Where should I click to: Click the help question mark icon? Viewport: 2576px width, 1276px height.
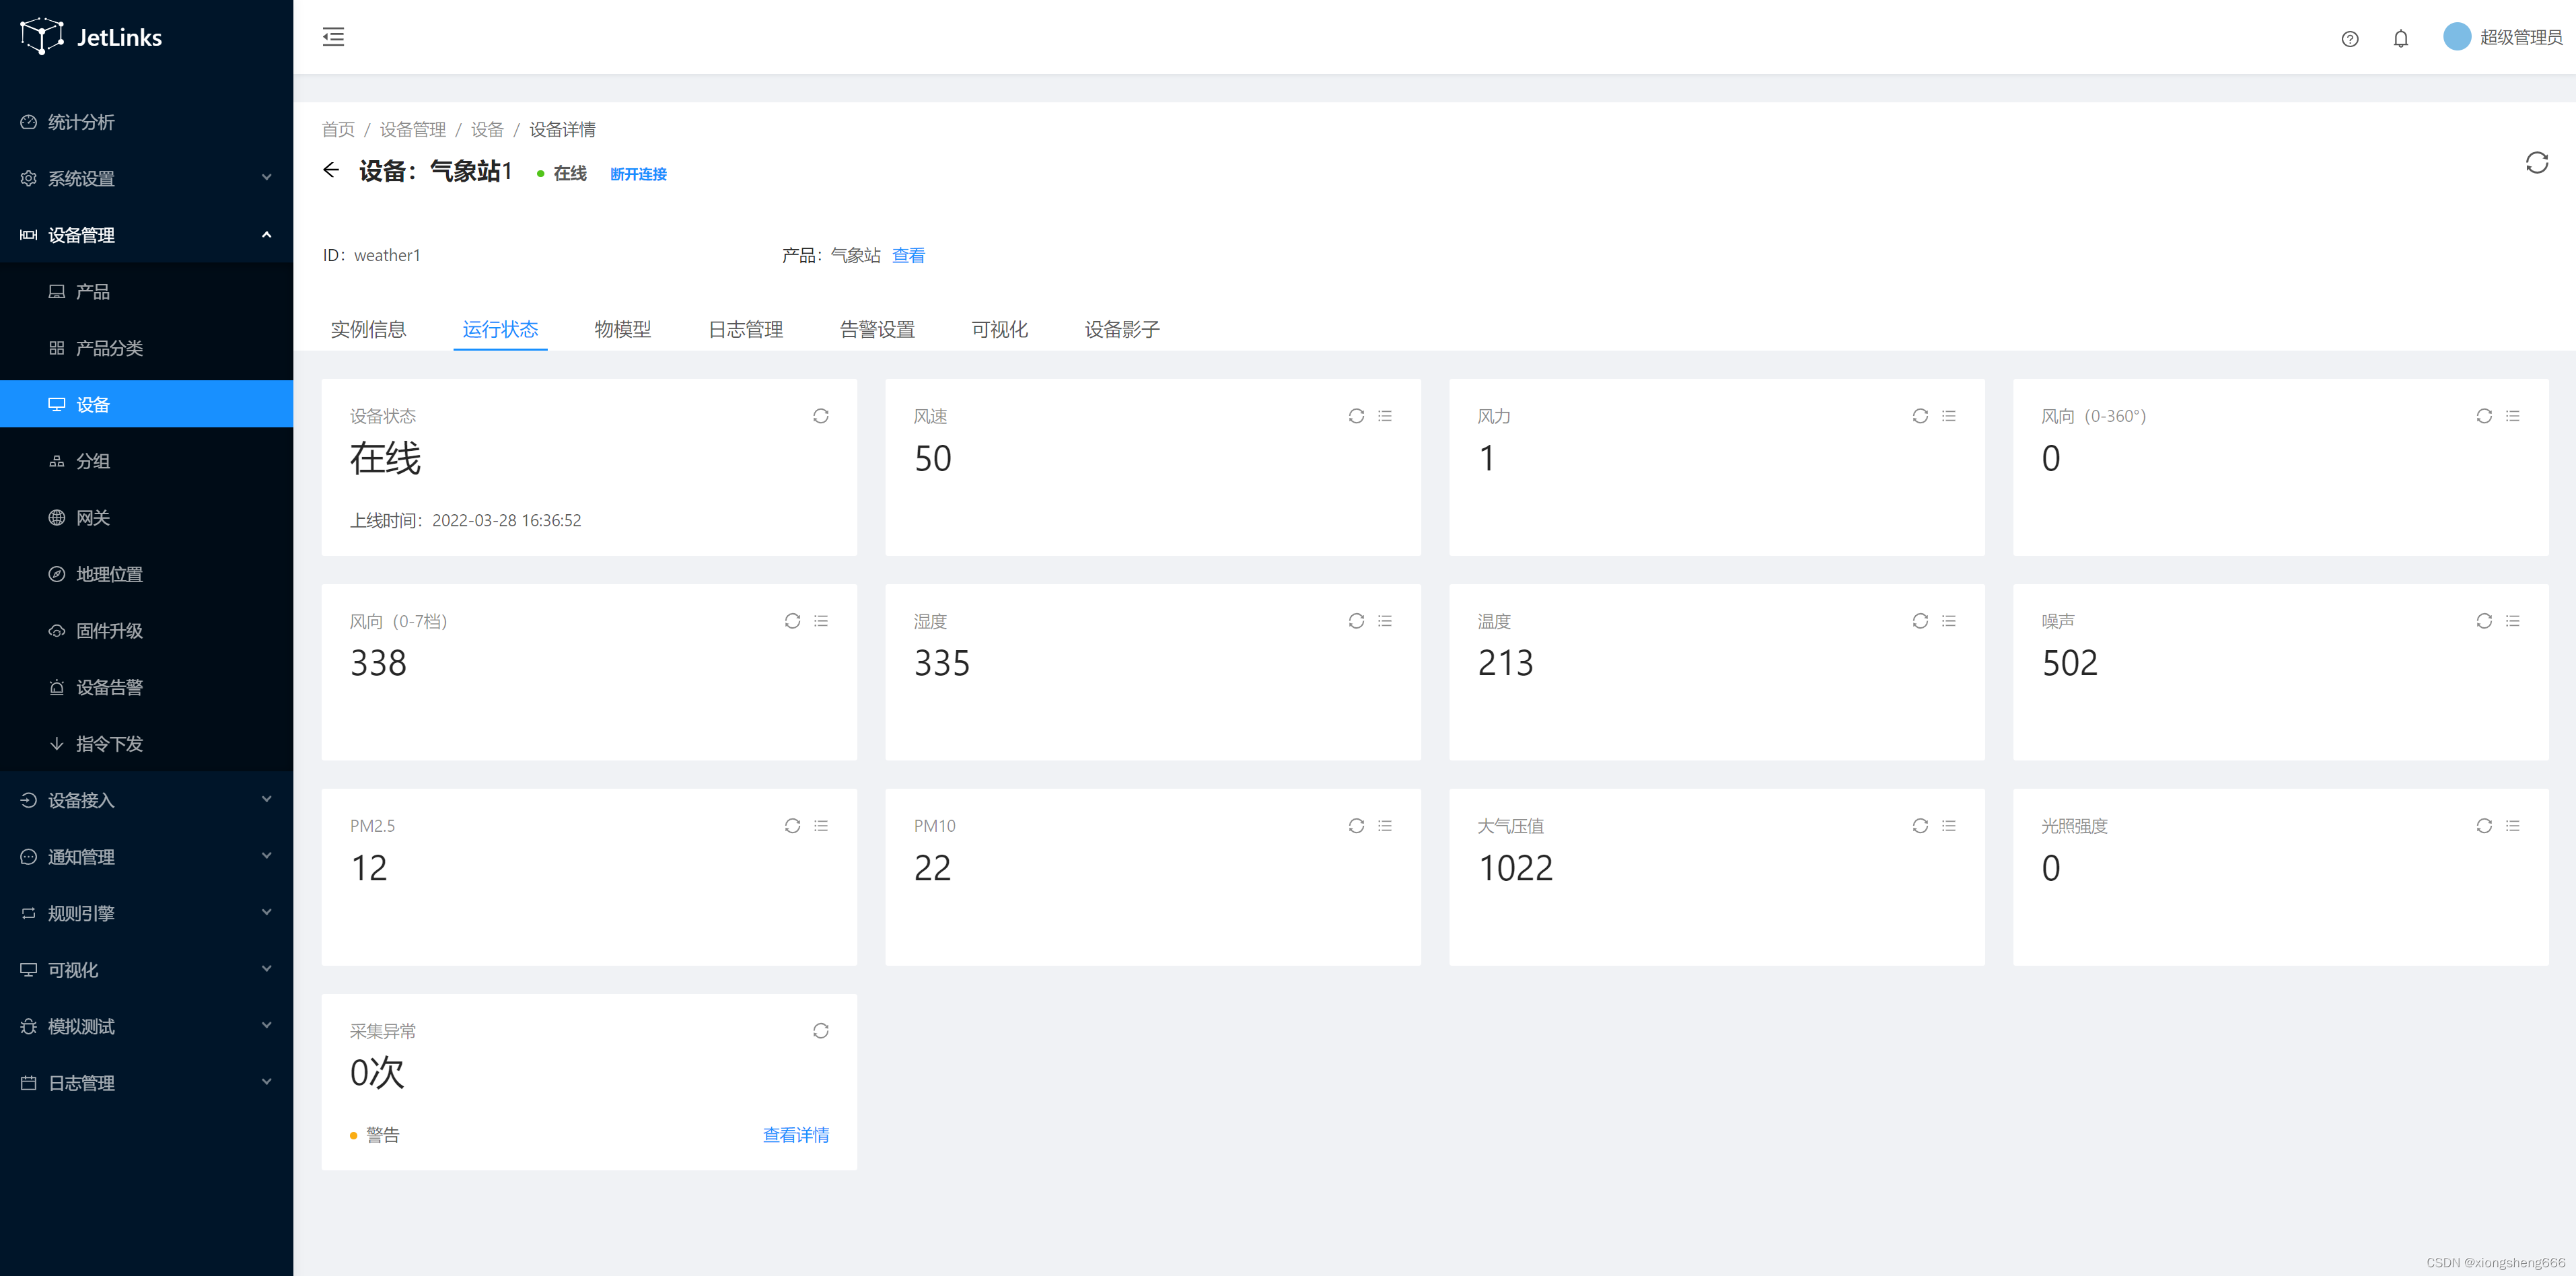pos(2349,39)
